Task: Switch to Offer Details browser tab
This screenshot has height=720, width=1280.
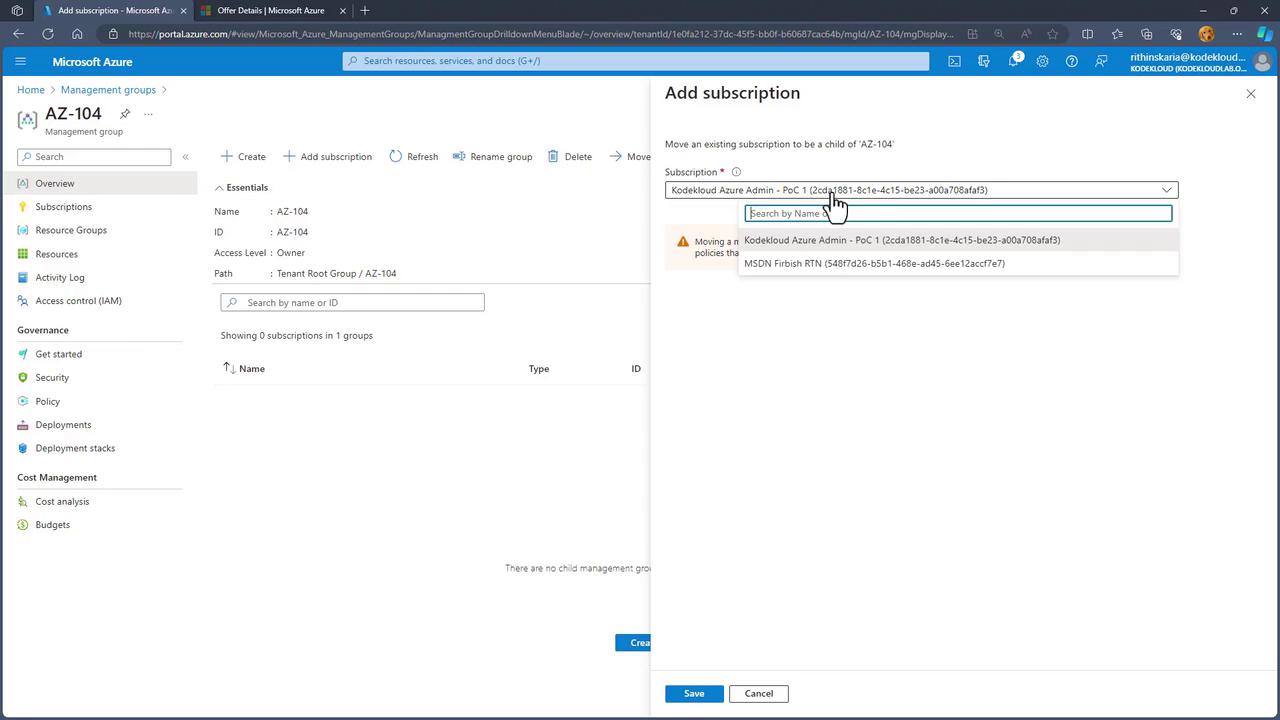Action: pyautogui.click(x=271, y=11)
